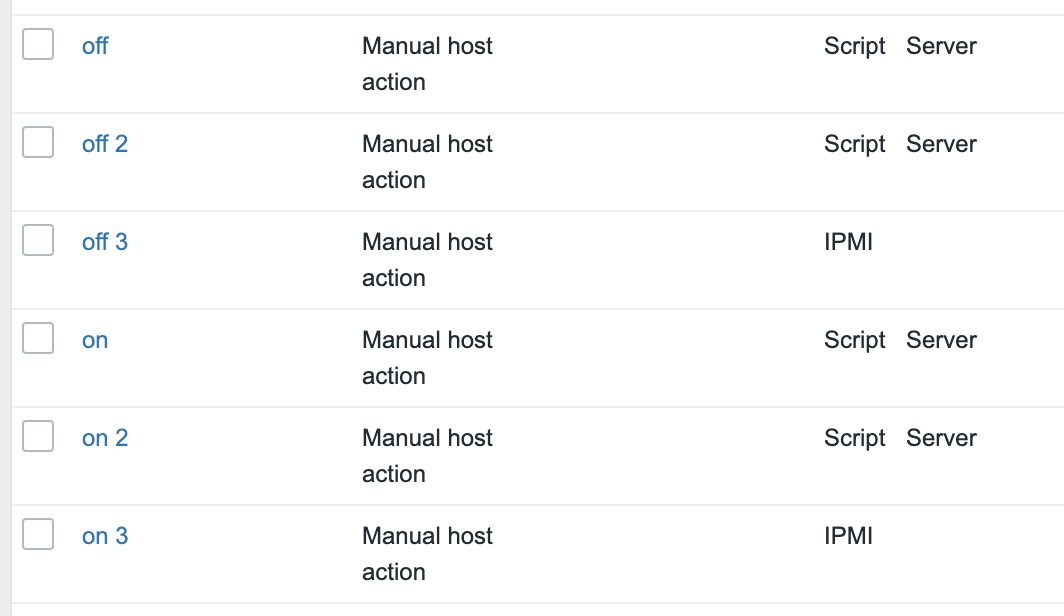1064x616 pixels.
Task: Edit the 'on 2' script
Action: [x=104, y=438]
